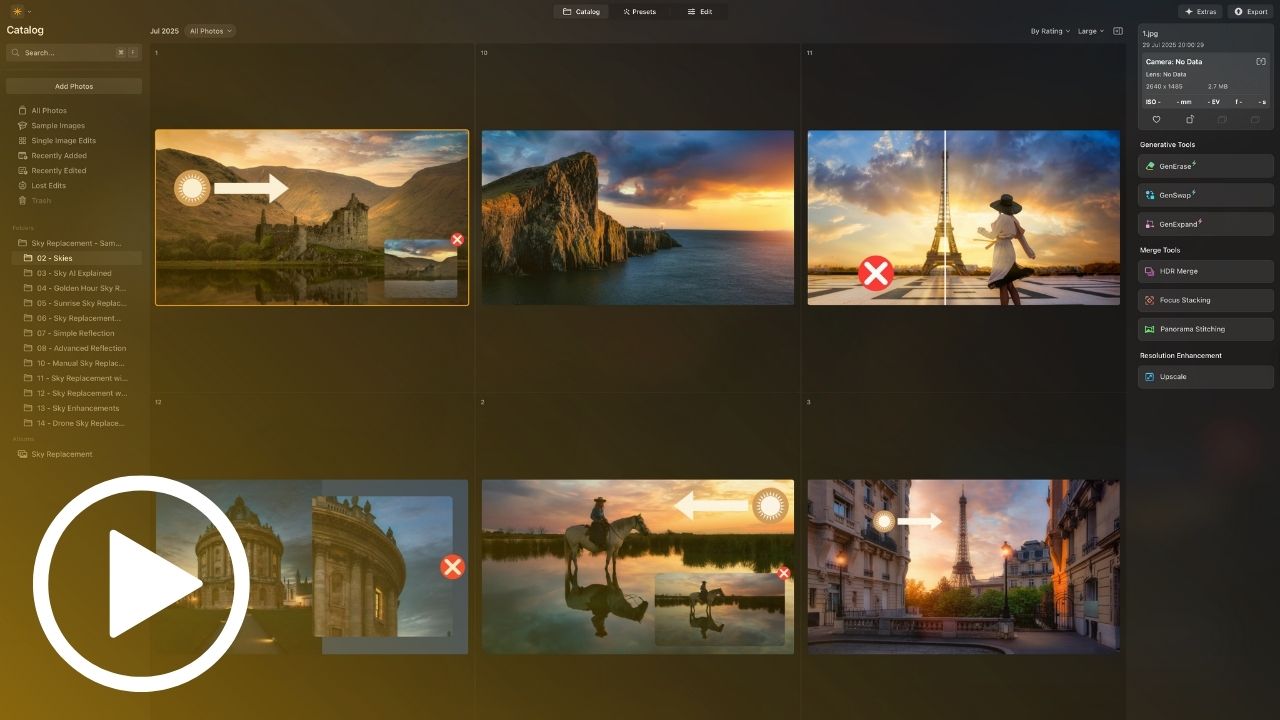Open the By Rating sort dropdown
The image size is (1280, 720).
[x=1050, y=31]
